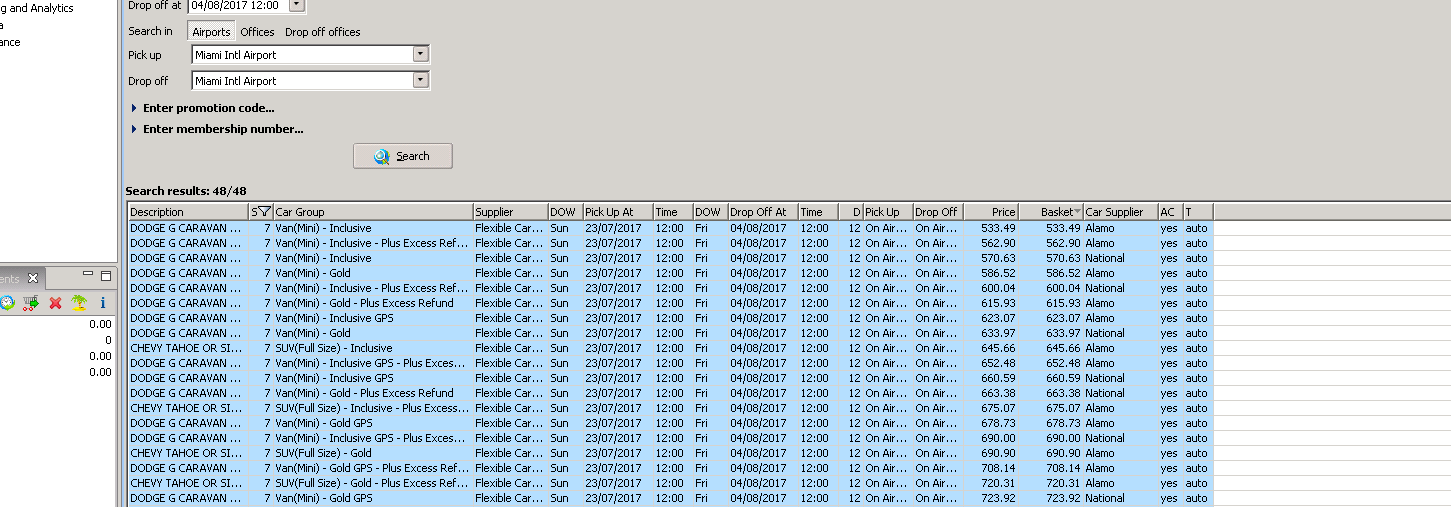Select the Drop off offices tab
The image size is (1451, 507).
pos(323,32)
